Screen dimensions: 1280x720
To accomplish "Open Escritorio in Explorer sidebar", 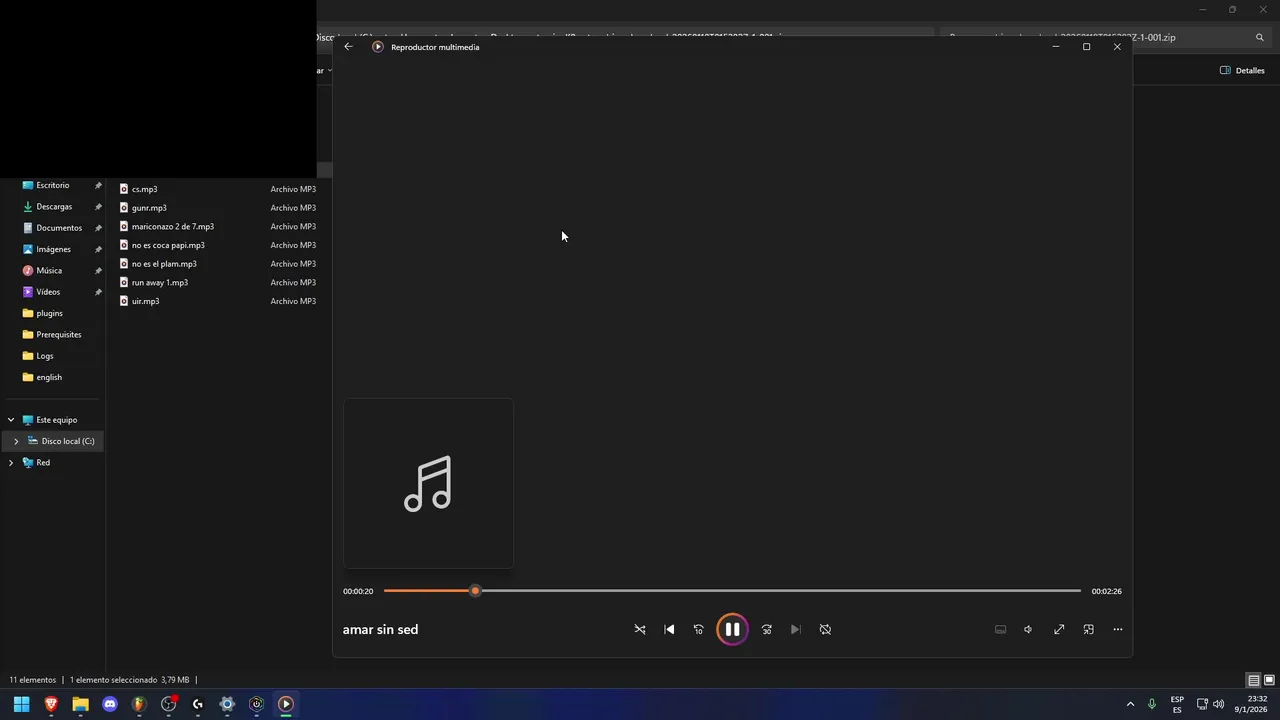I will [53, 185].
